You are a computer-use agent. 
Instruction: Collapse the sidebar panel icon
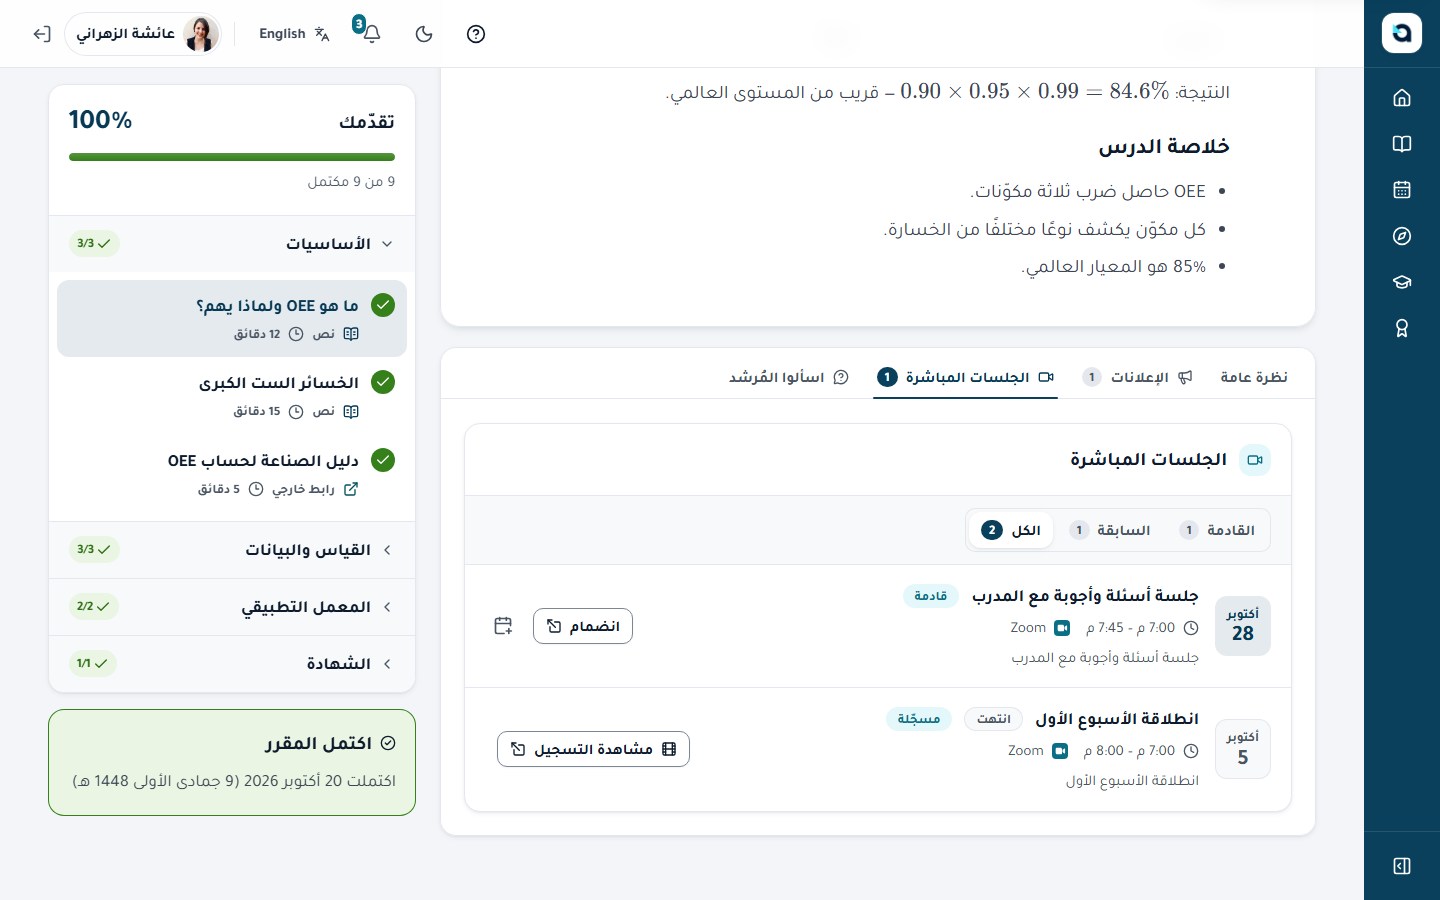[x=1402, y=866]
